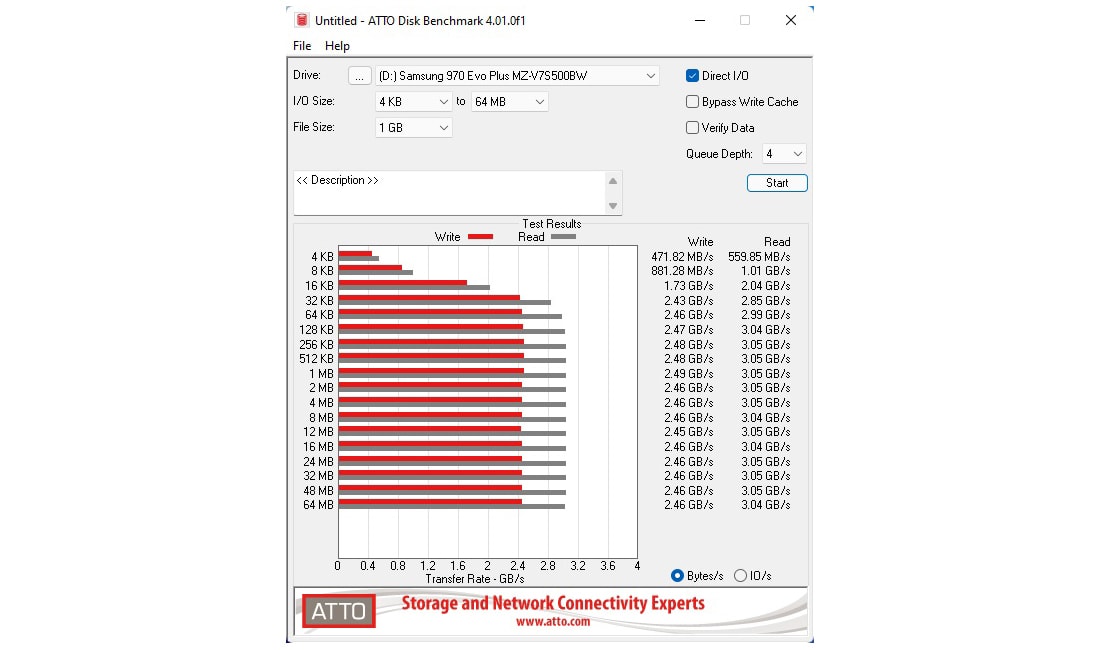1100x650 pixels.
Task: Click the 16 KB row label
Action: (x=319, y=286)
